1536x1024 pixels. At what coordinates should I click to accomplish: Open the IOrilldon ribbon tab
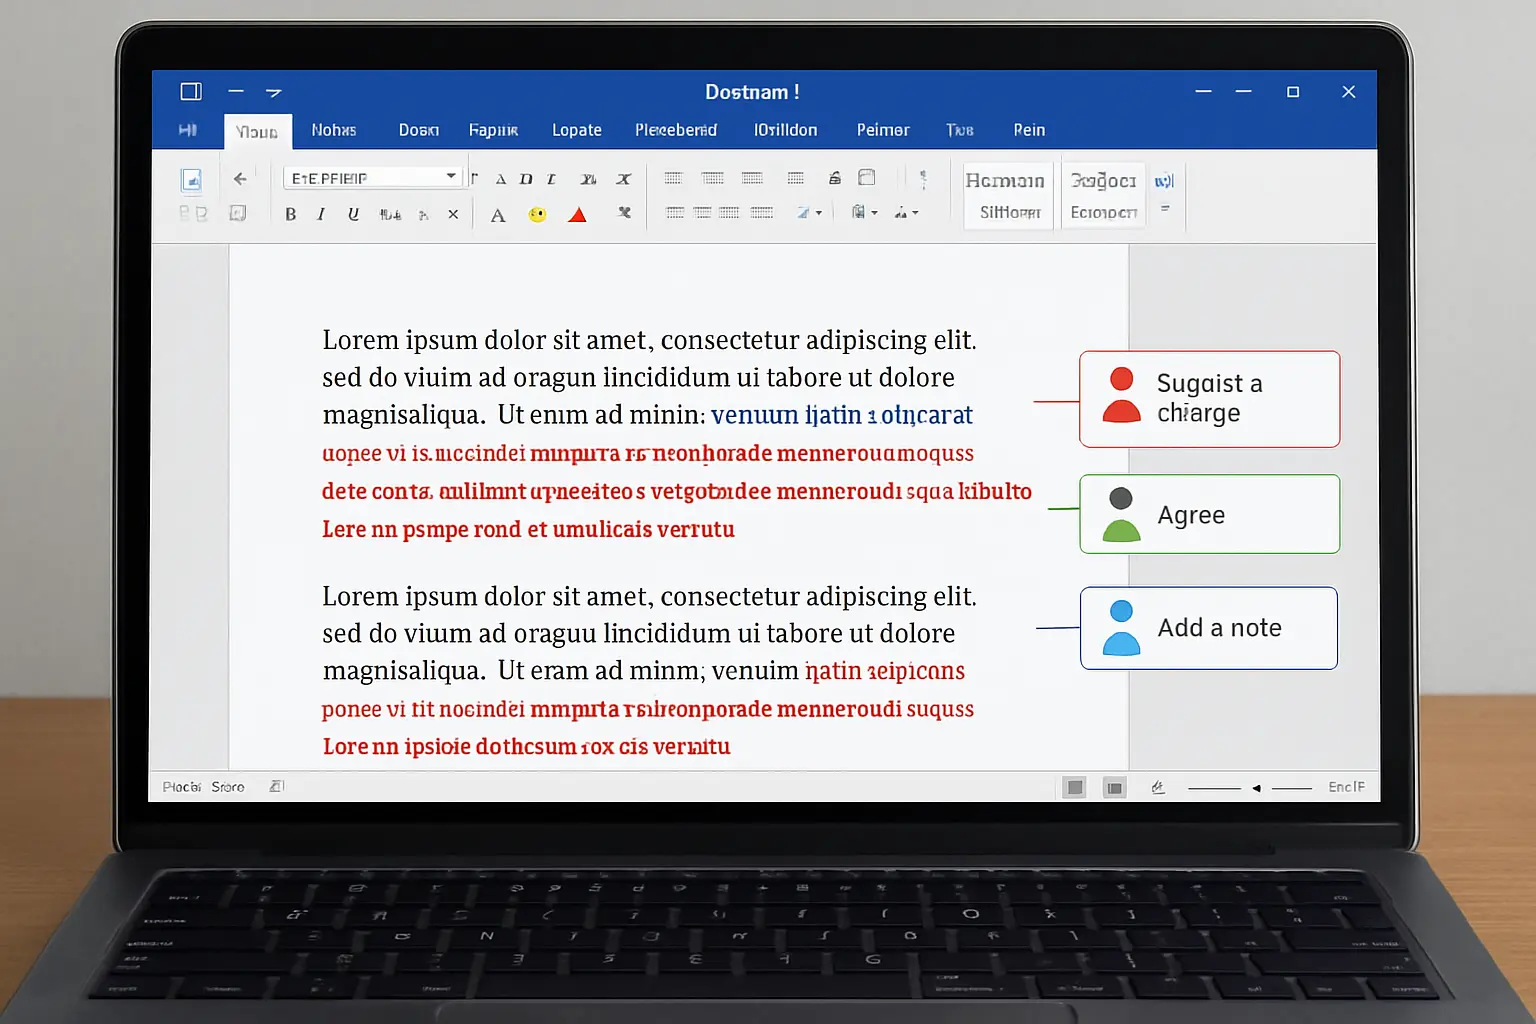click(x=785, y=130)
